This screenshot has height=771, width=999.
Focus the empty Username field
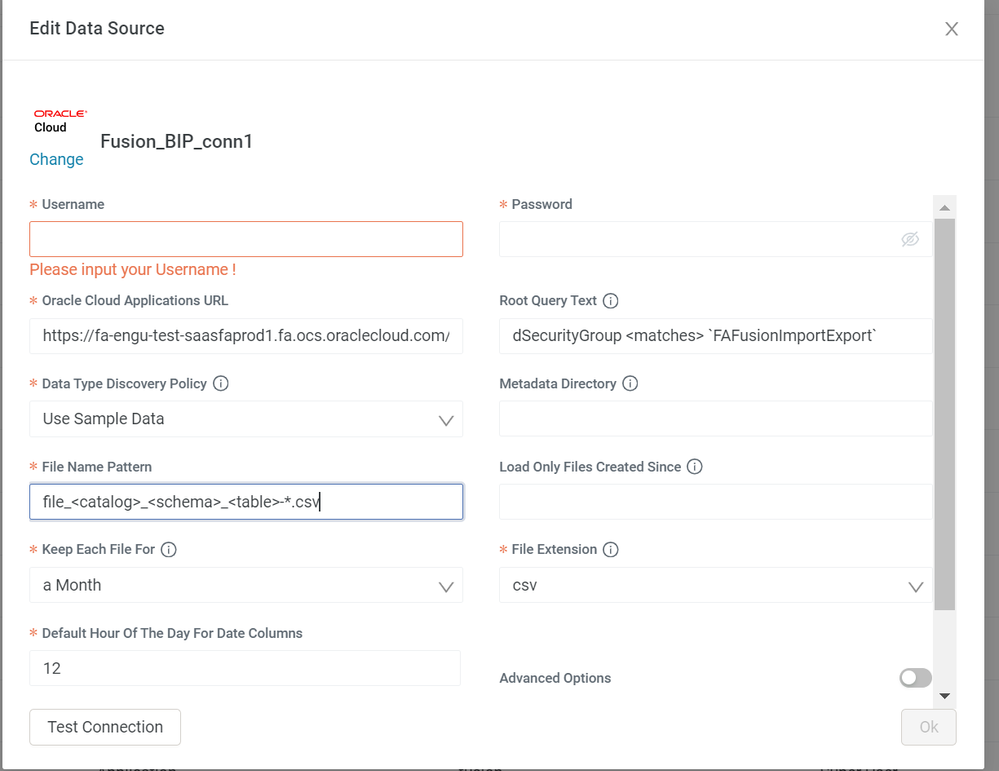pyautogui.click(x=246, y=240)
